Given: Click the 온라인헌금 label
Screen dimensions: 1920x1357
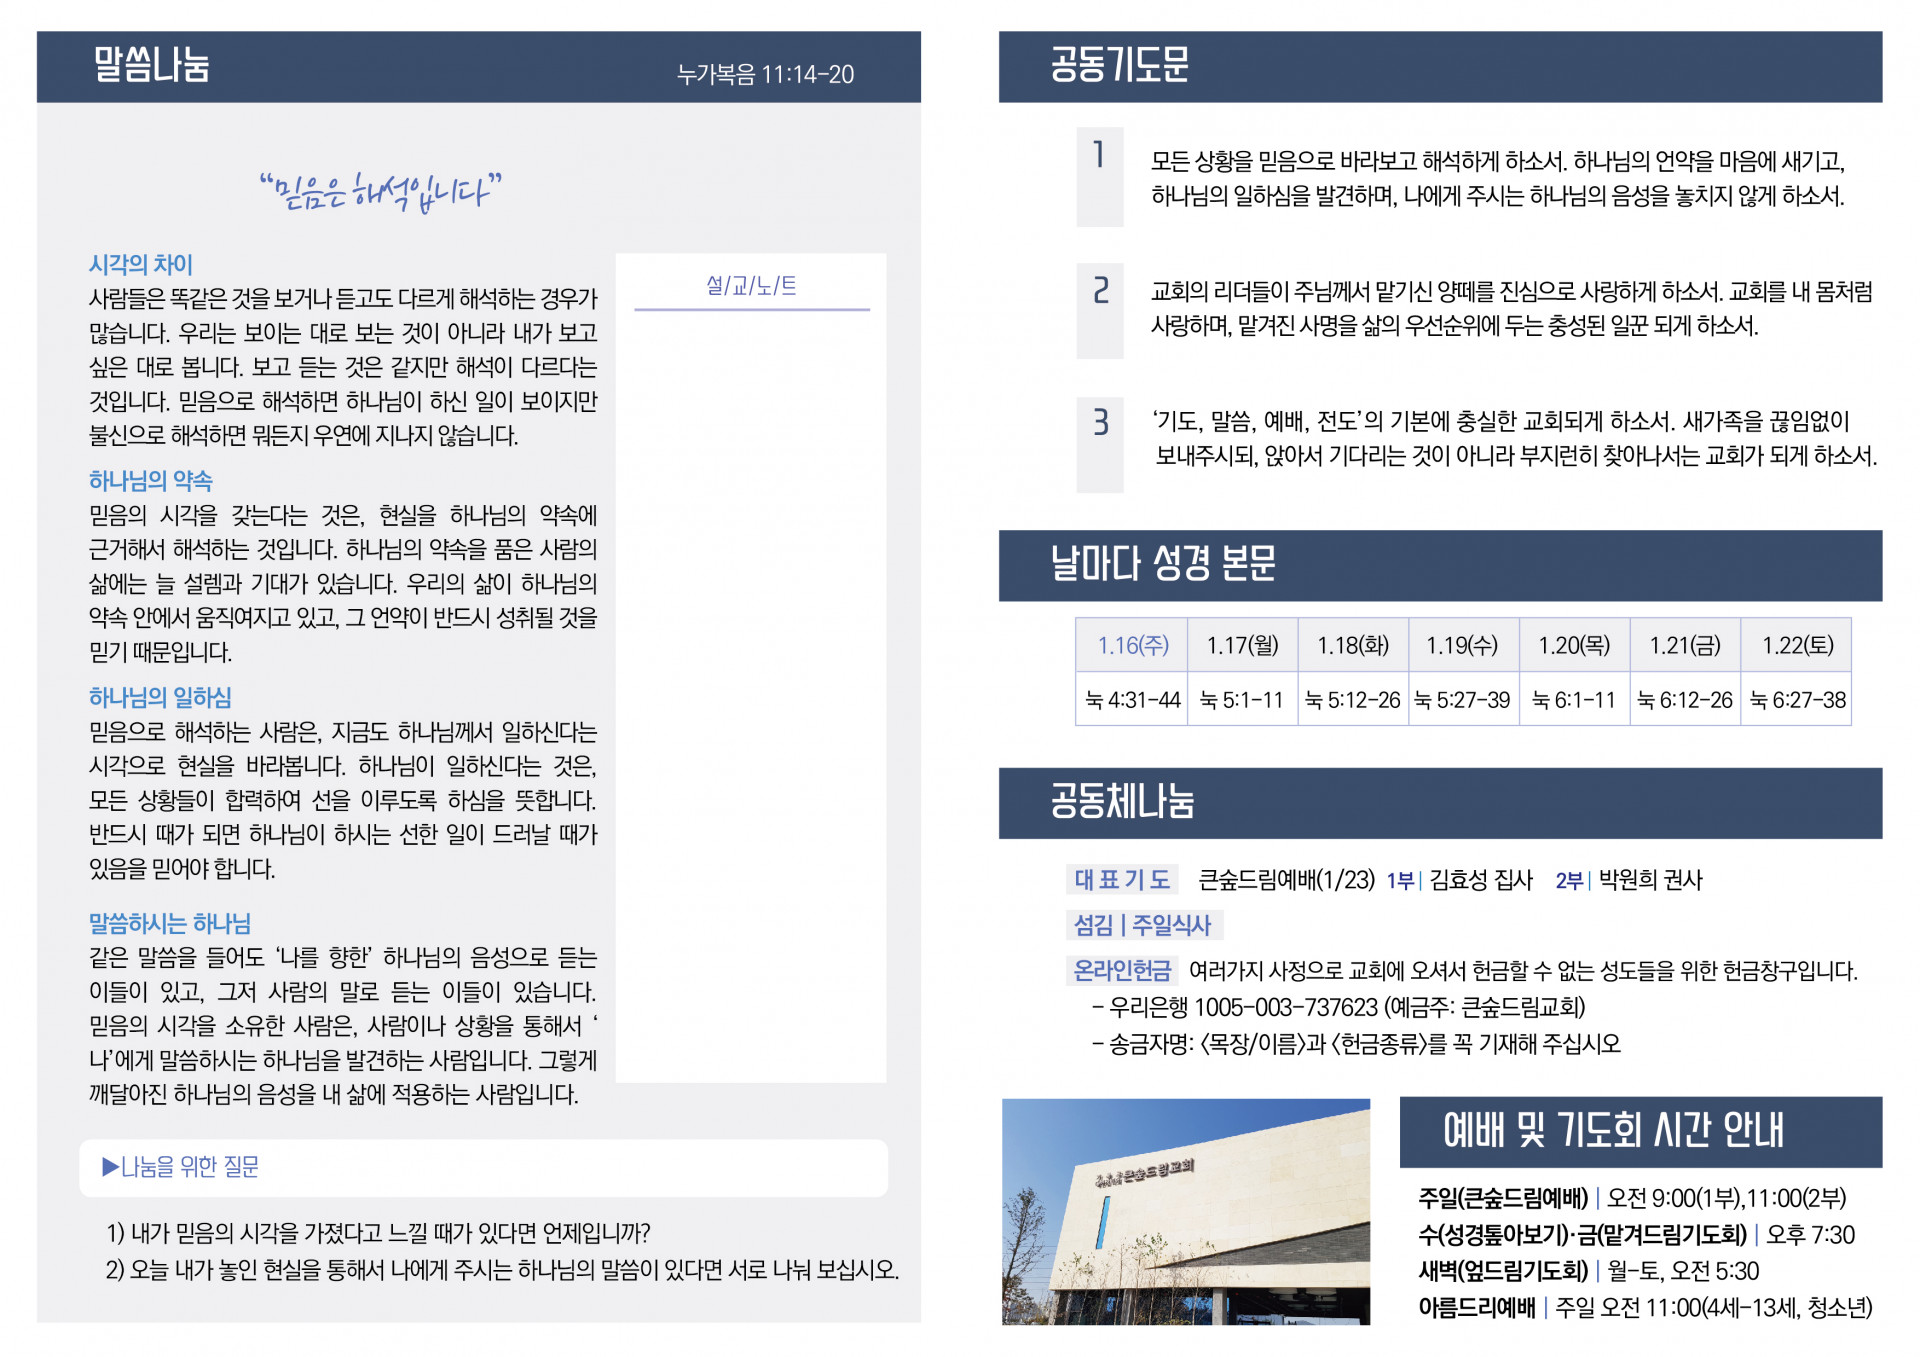Looking at the screenshot, I should (1122, 970).
